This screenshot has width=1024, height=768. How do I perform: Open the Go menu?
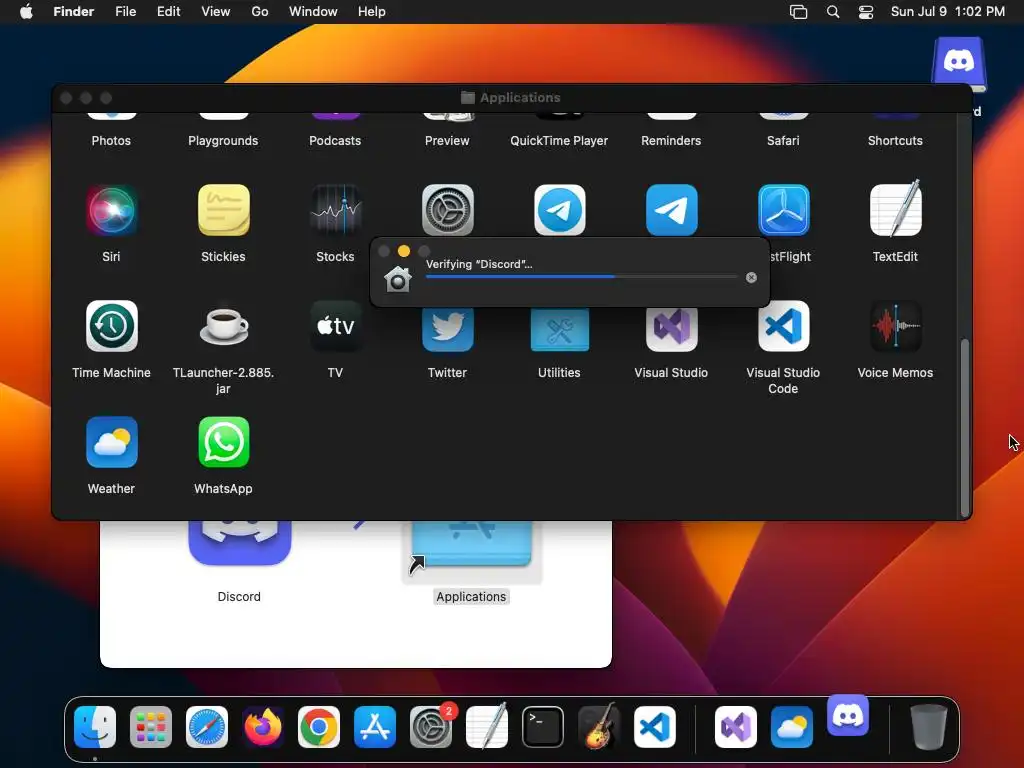(260, 11)
